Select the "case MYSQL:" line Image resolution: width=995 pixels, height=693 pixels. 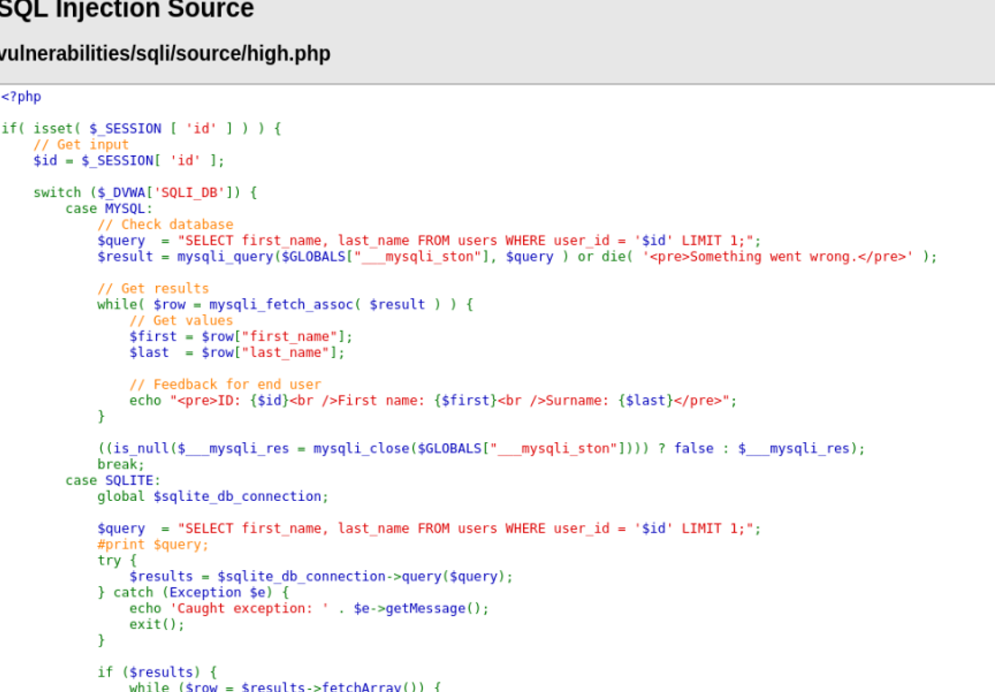pos(109,209)
